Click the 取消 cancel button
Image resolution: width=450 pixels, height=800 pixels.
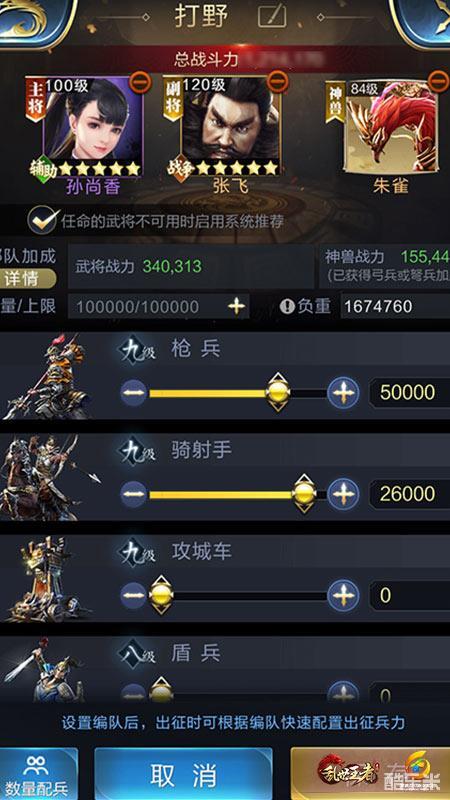183,774
